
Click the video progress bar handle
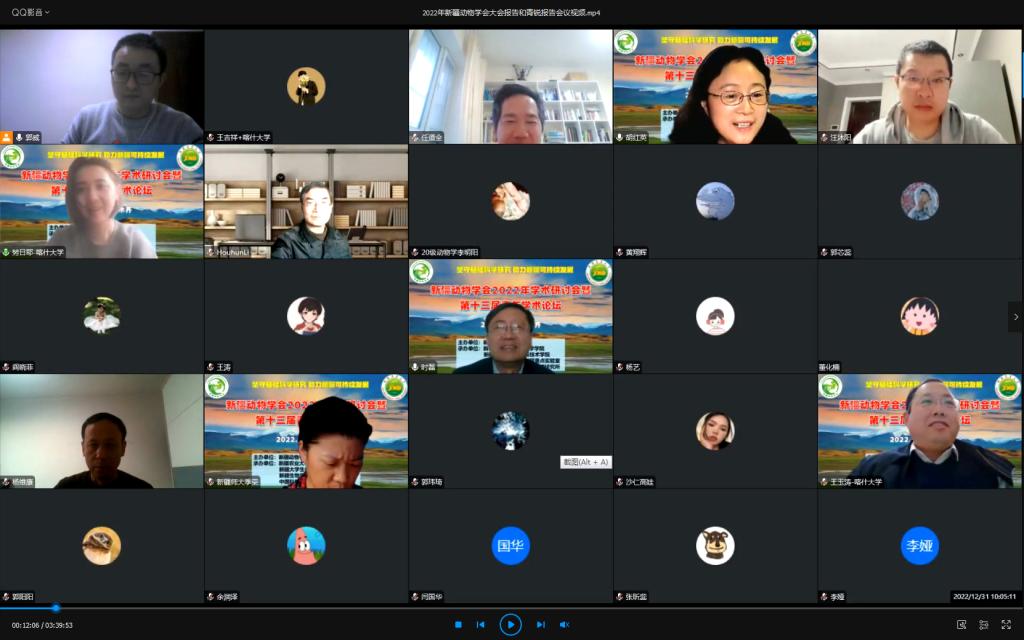click(56, 608)
